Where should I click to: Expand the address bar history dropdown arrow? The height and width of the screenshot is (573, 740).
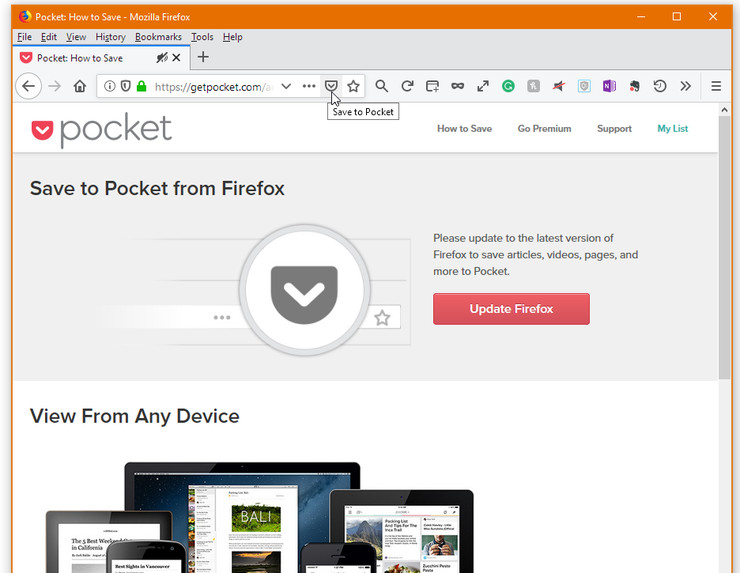pos(286,86)
